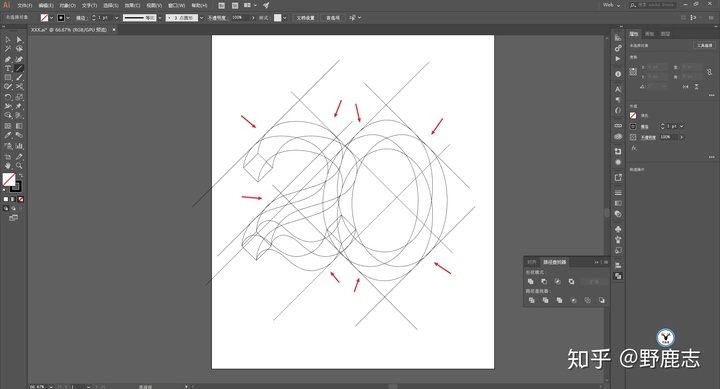The width and height of the screenshot is (720, 389).
Task: Select the Rectangle tool
Action: pyautogui.click(x=8, y=78)
